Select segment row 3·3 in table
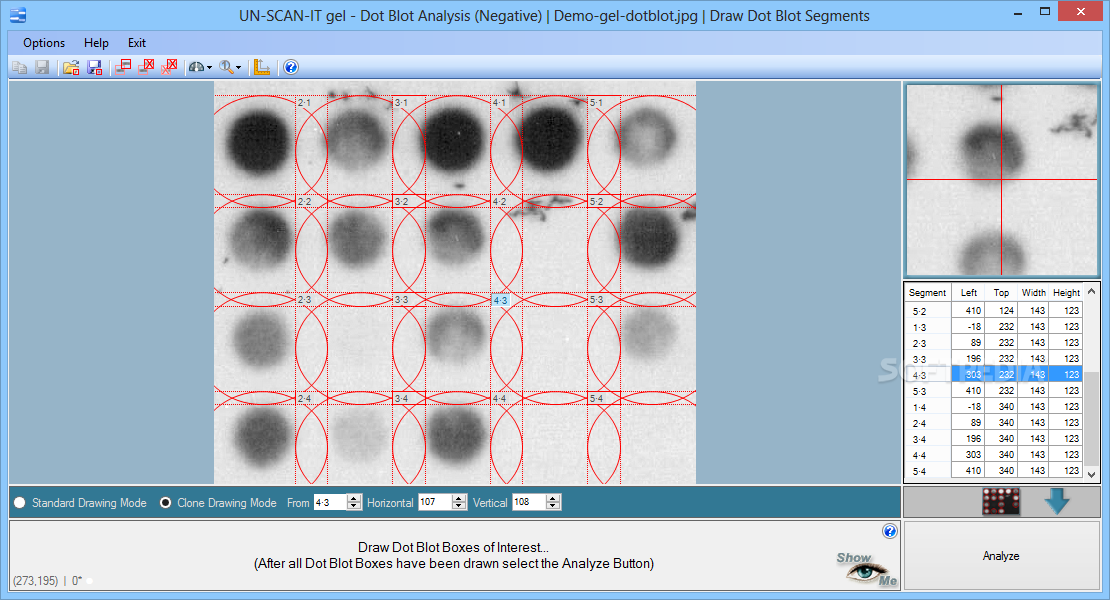 (x=994, y=359)
